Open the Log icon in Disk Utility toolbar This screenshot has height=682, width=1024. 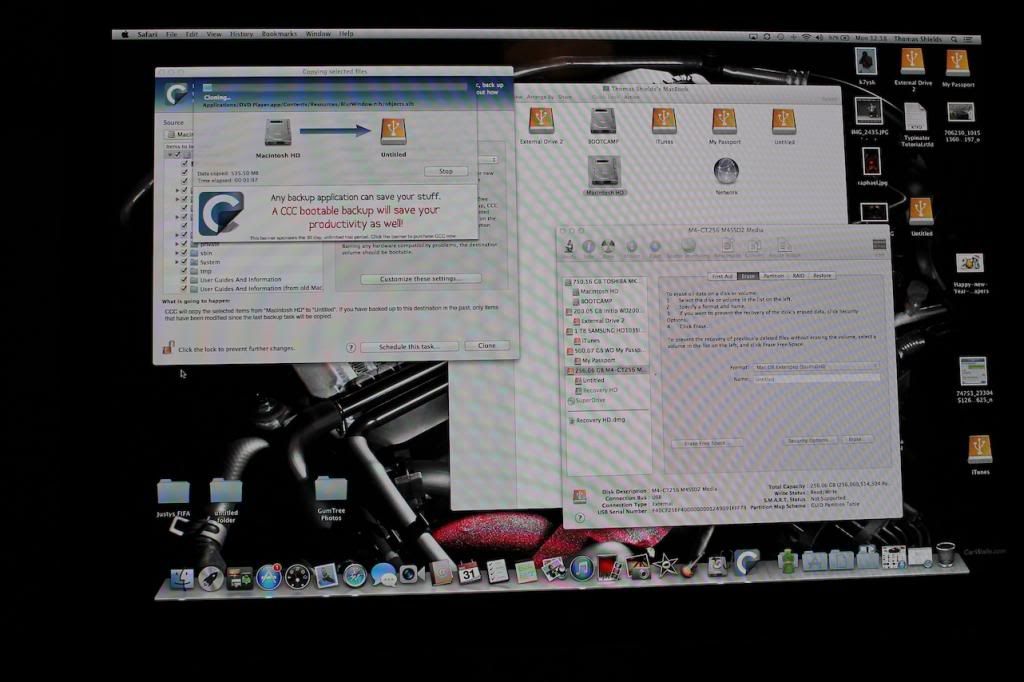pos(879,246)
